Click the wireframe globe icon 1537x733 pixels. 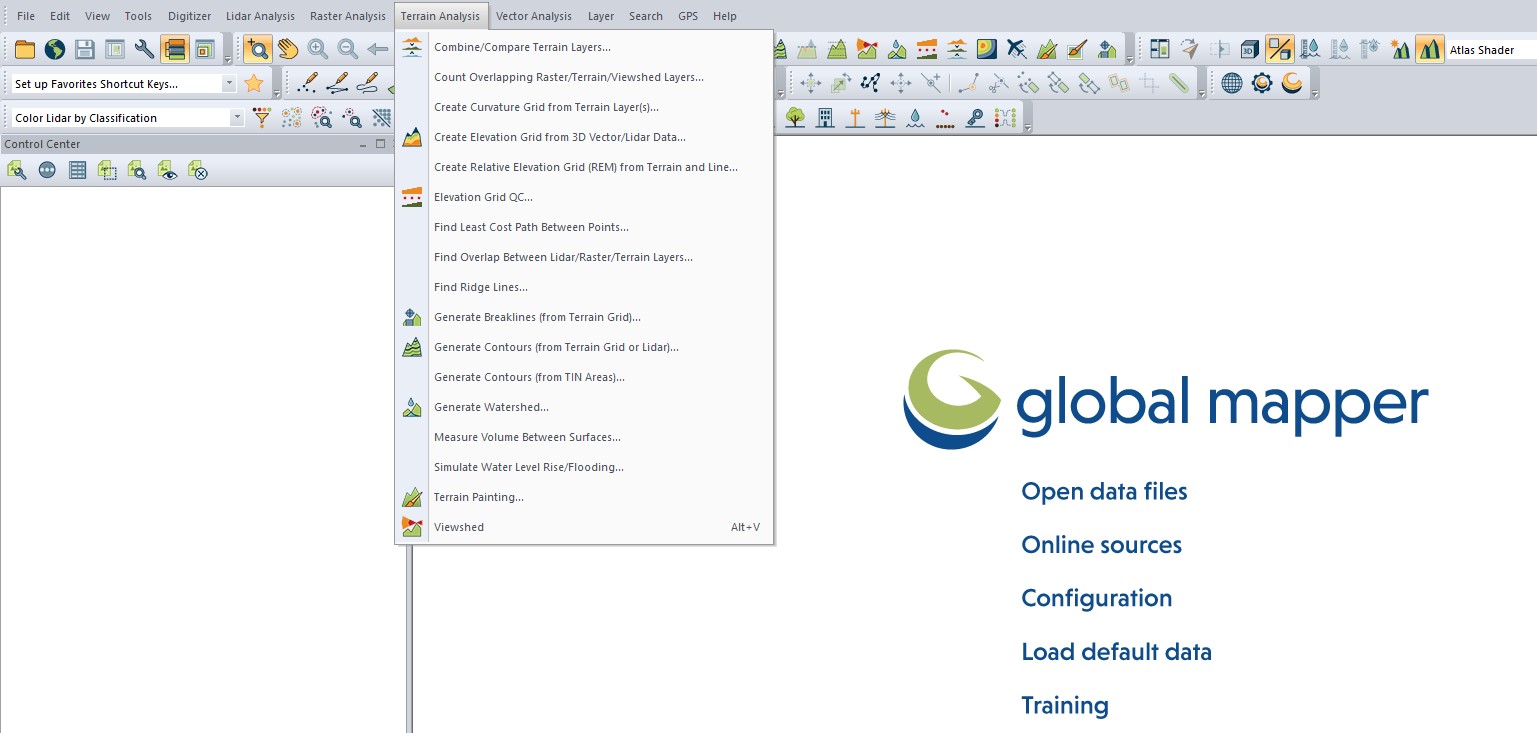pos(1232,83)
